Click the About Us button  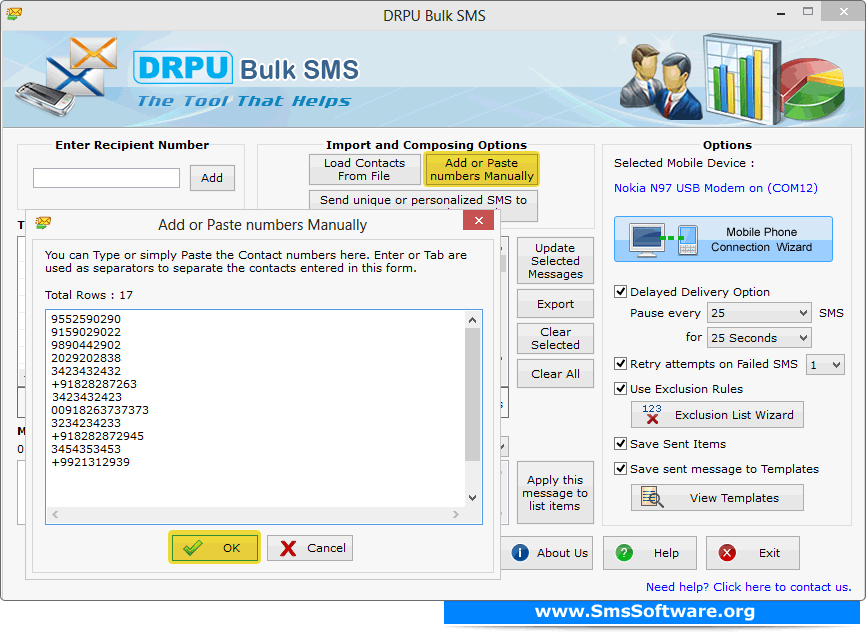click(547, 553)
